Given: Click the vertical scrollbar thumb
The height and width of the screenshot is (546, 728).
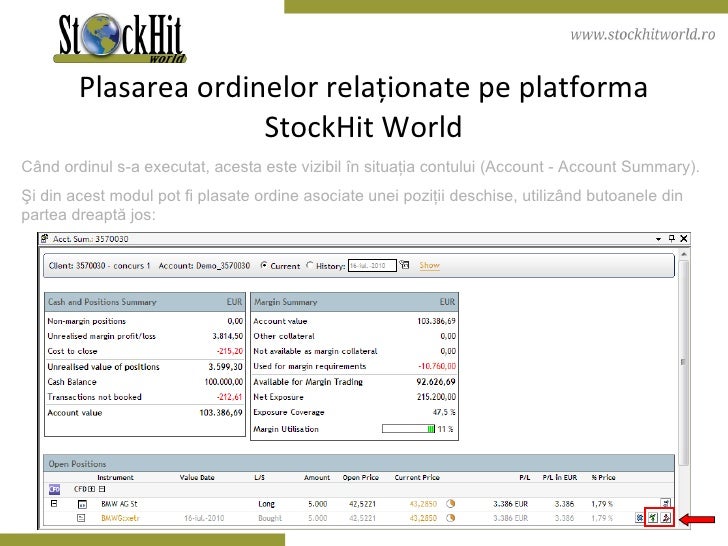Looking at the screenshot, I should point(683,362).
